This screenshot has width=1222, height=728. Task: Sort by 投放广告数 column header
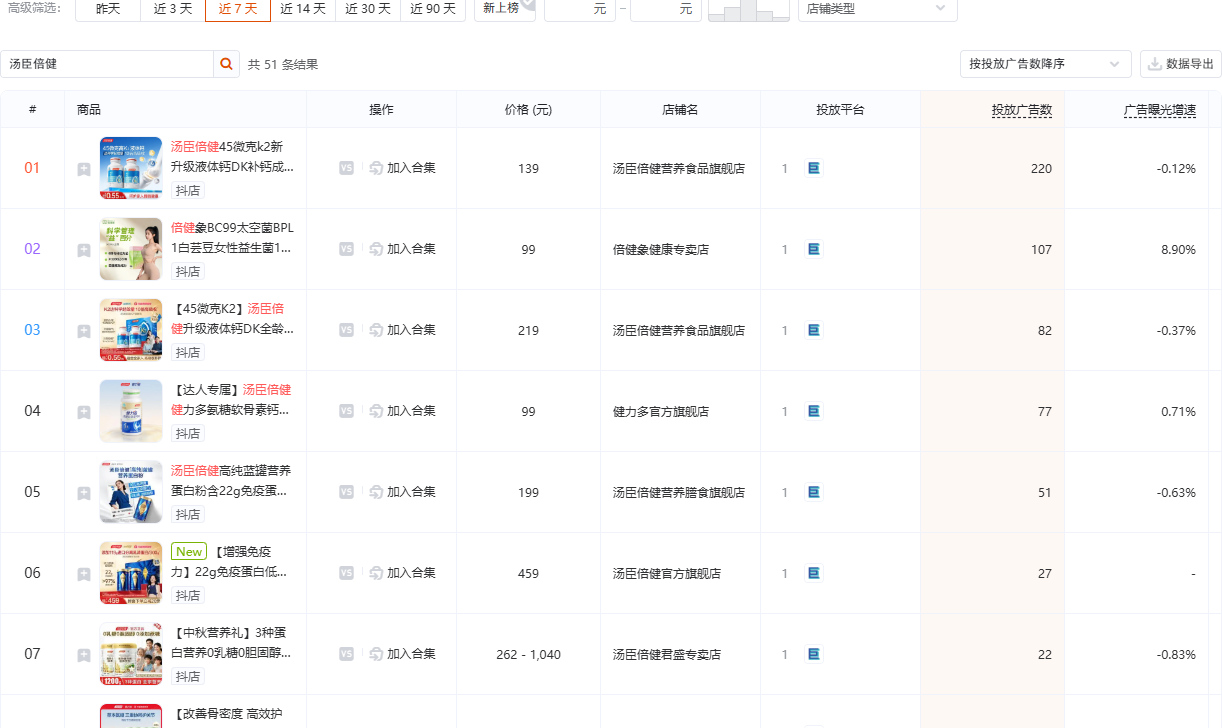[x=1022, y=110]
